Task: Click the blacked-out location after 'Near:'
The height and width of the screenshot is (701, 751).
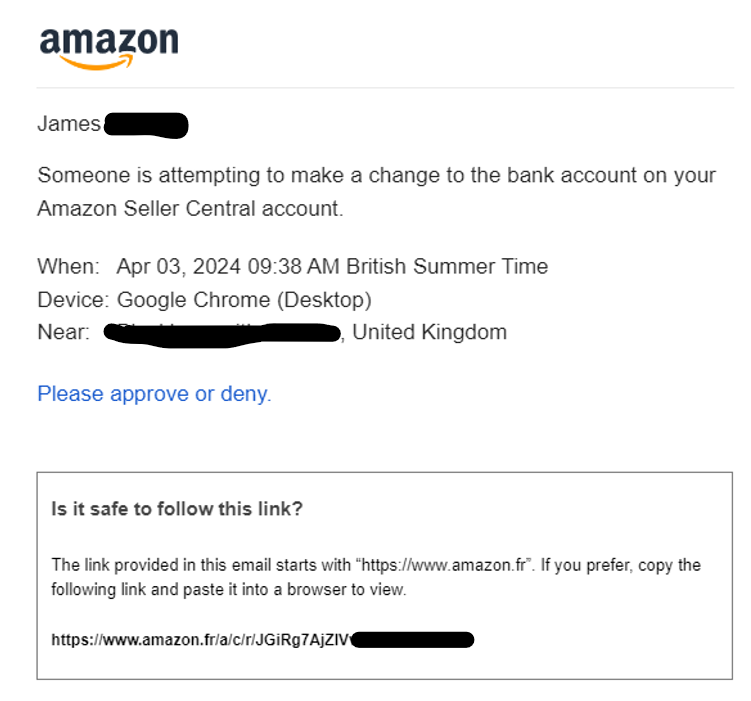Action: (222, 335)
